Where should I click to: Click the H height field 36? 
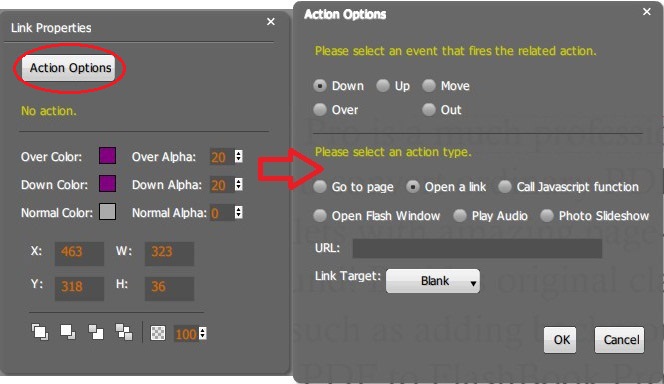click(x=169, y=288)
